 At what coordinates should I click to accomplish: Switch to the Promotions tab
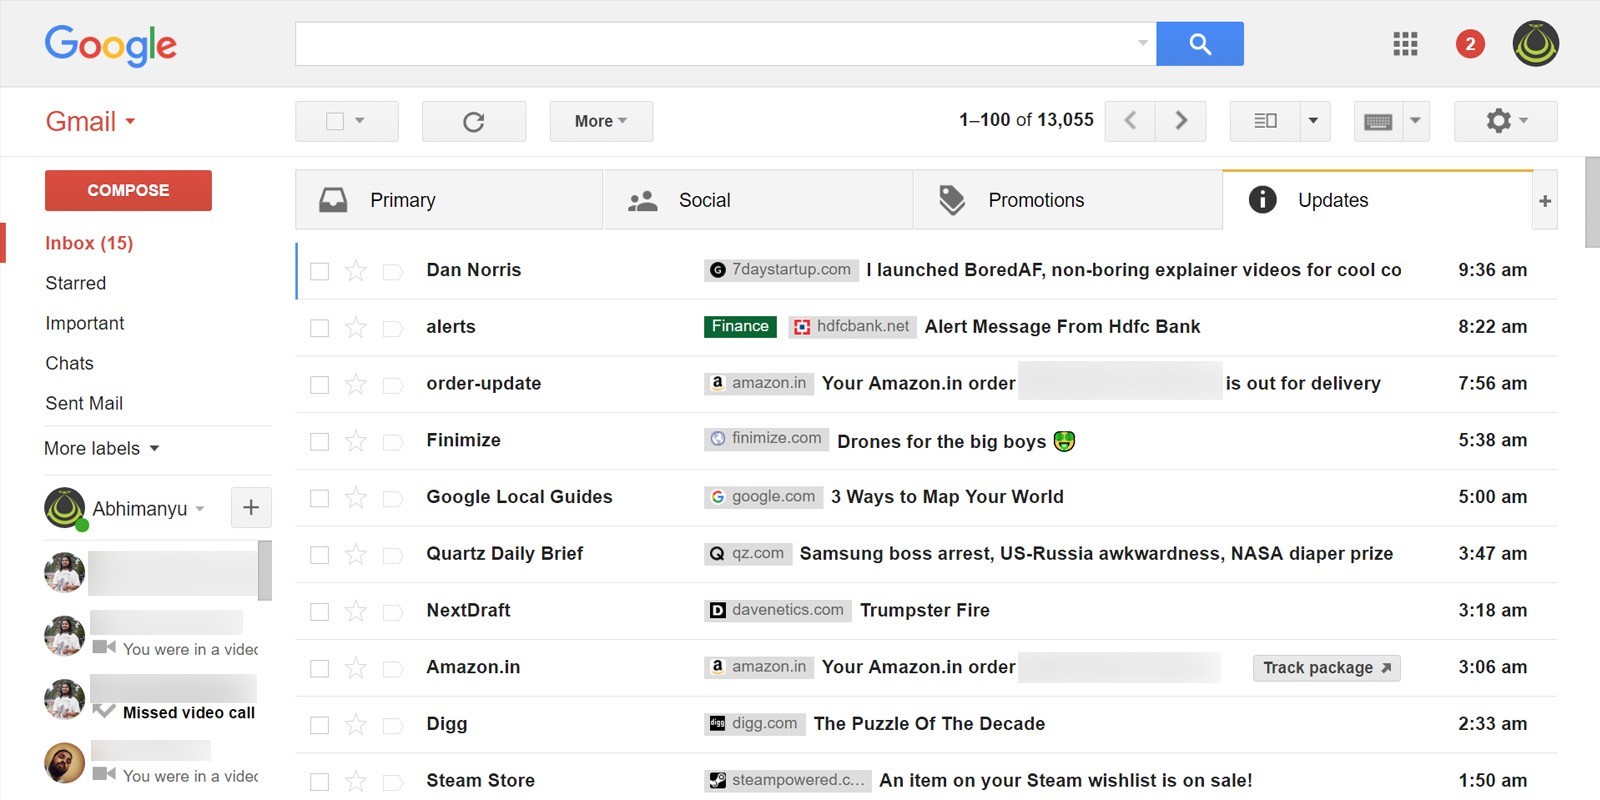click(1067, 200)
